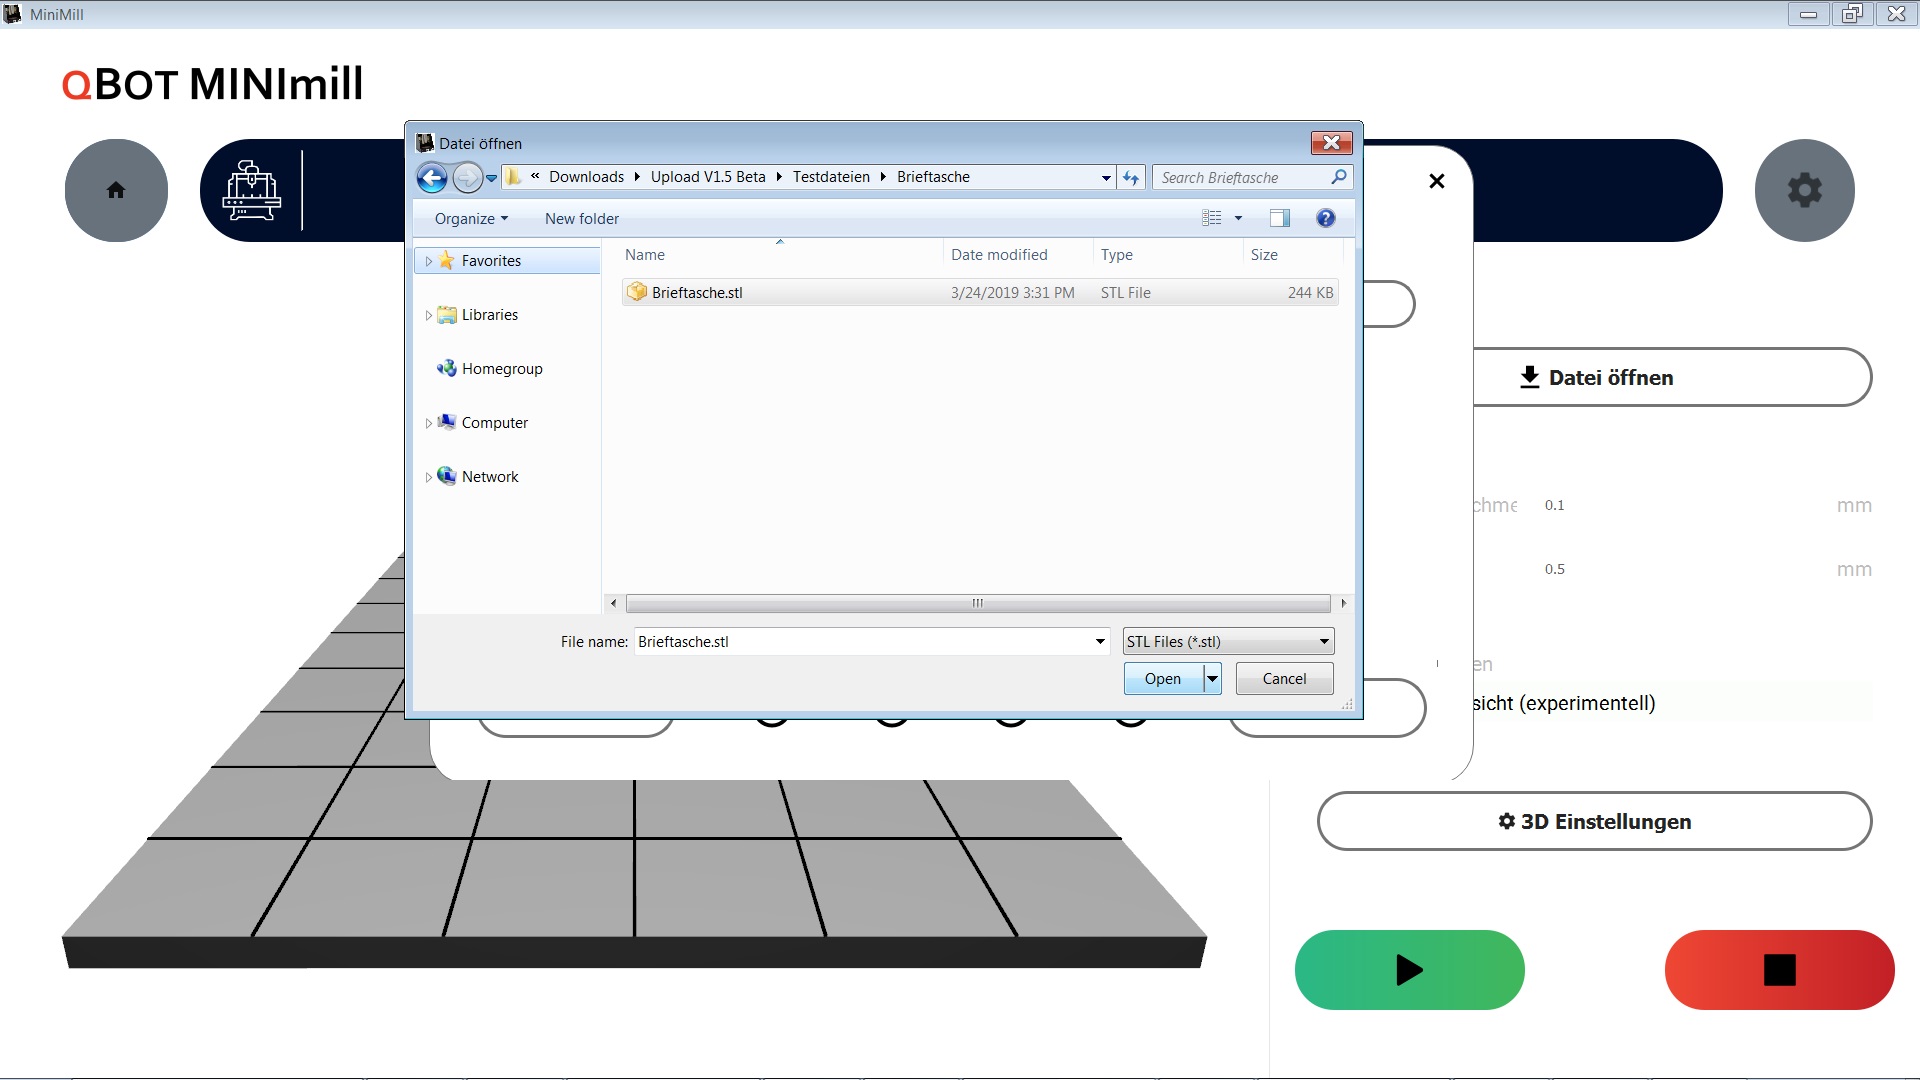Viewport: 1920px width, 1080px height.
Task: Navigate forward in file dialog
Action: pyautogui.click(x=467, y=178)
